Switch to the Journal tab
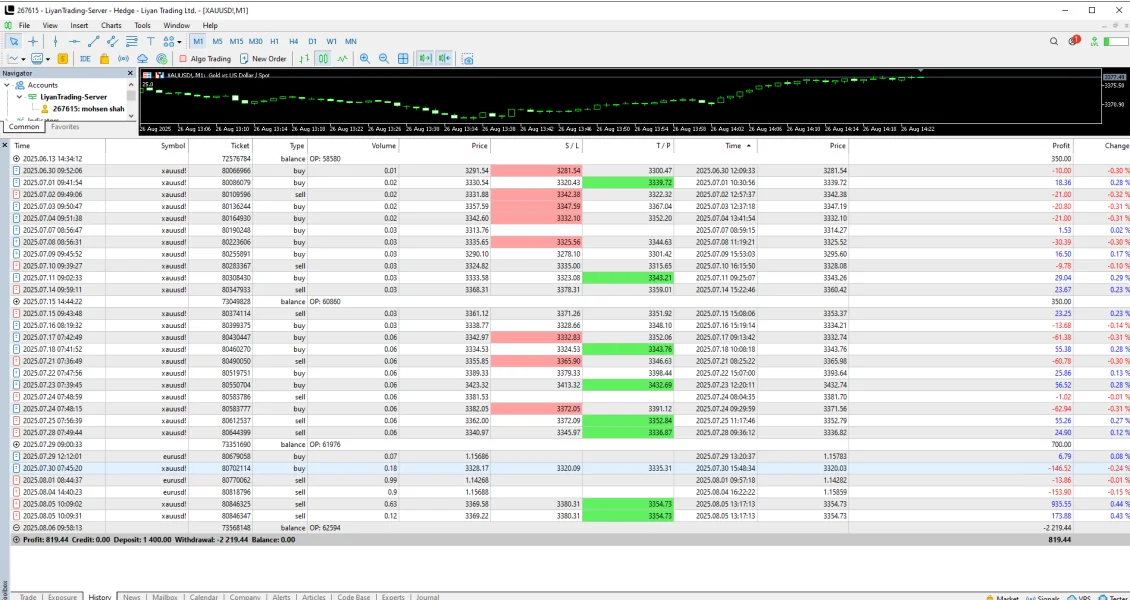Image resolution: width=1130 pixels, height=600 pixels. coord(427,597)
